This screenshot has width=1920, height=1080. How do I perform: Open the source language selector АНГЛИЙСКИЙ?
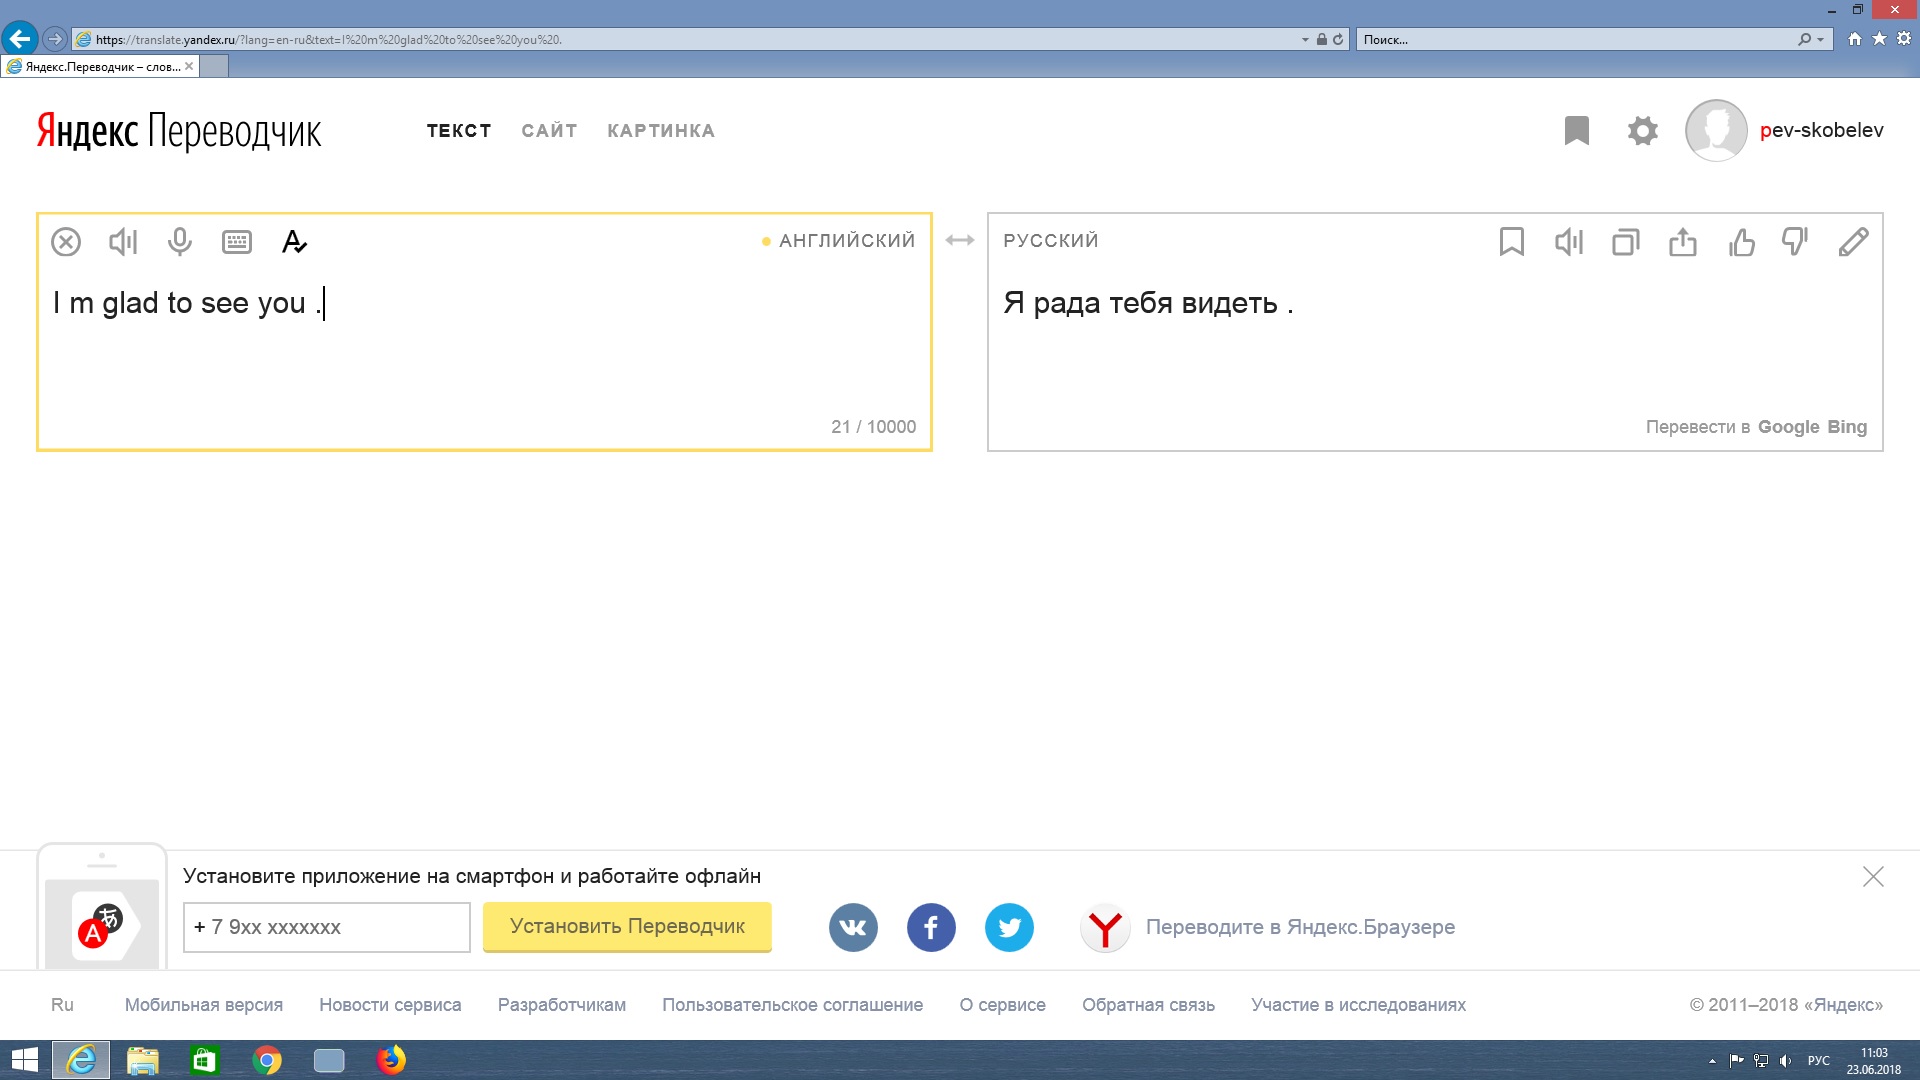tap(846, 241)
